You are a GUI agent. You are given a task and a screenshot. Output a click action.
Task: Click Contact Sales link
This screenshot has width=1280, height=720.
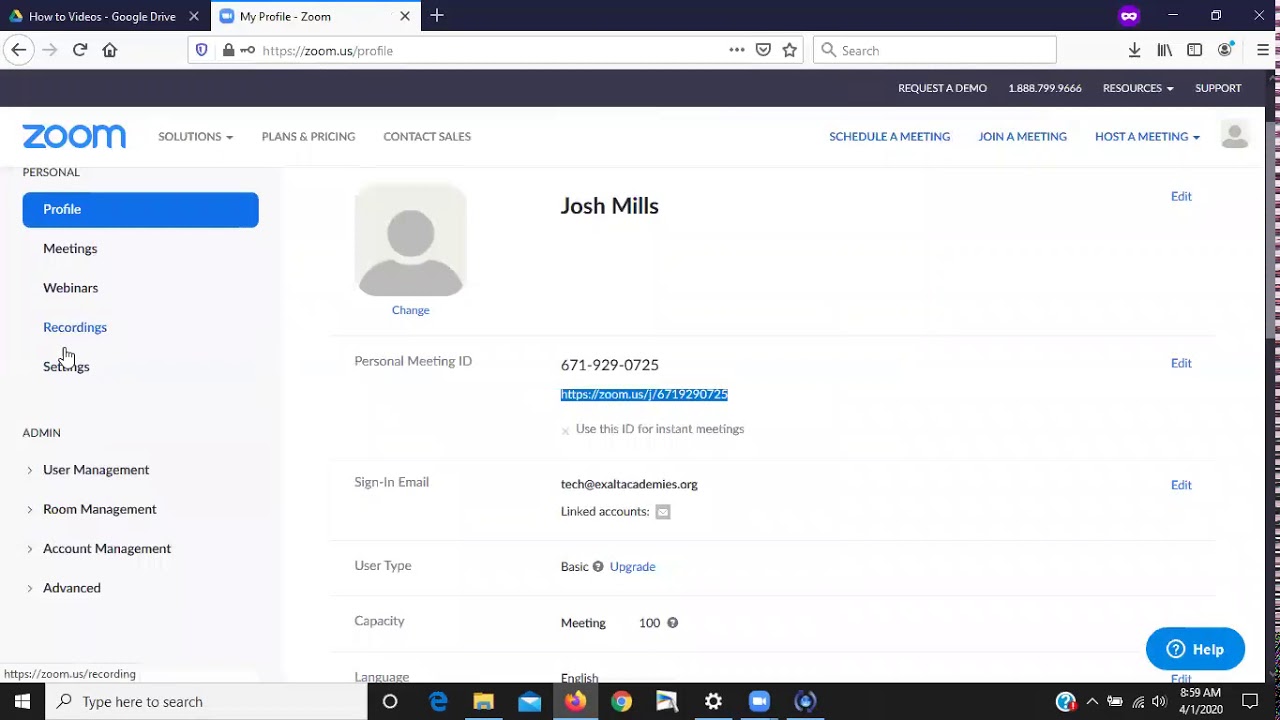[x=427, y=136]
